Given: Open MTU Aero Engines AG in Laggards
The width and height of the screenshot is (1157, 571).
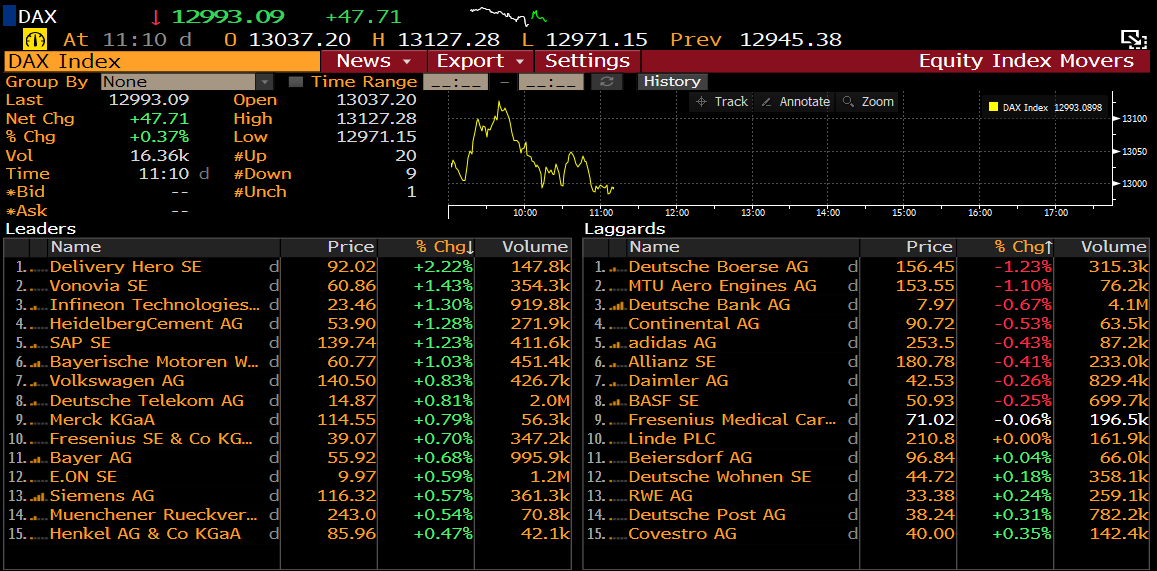Looking at the screenshot, I should pos(722,286).
